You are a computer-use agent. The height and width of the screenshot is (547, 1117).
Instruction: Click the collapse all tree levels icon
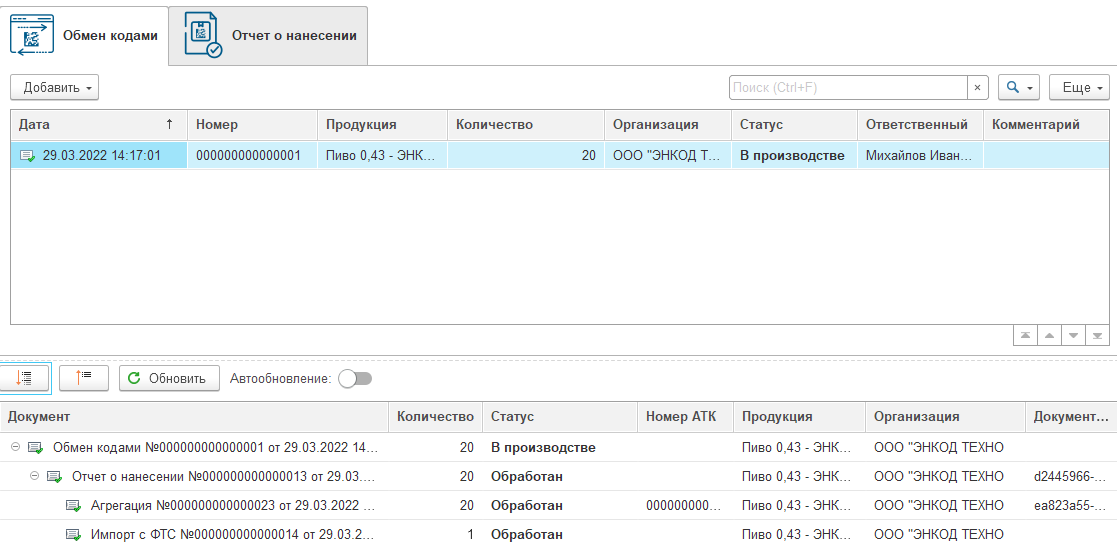tap(84, 378)
